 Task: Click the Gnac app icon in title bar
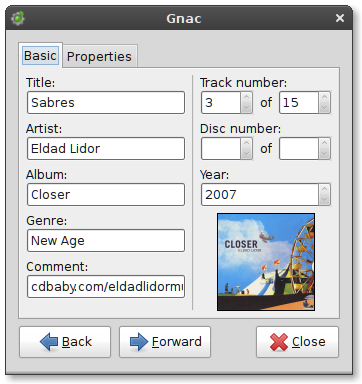point(18,18)
